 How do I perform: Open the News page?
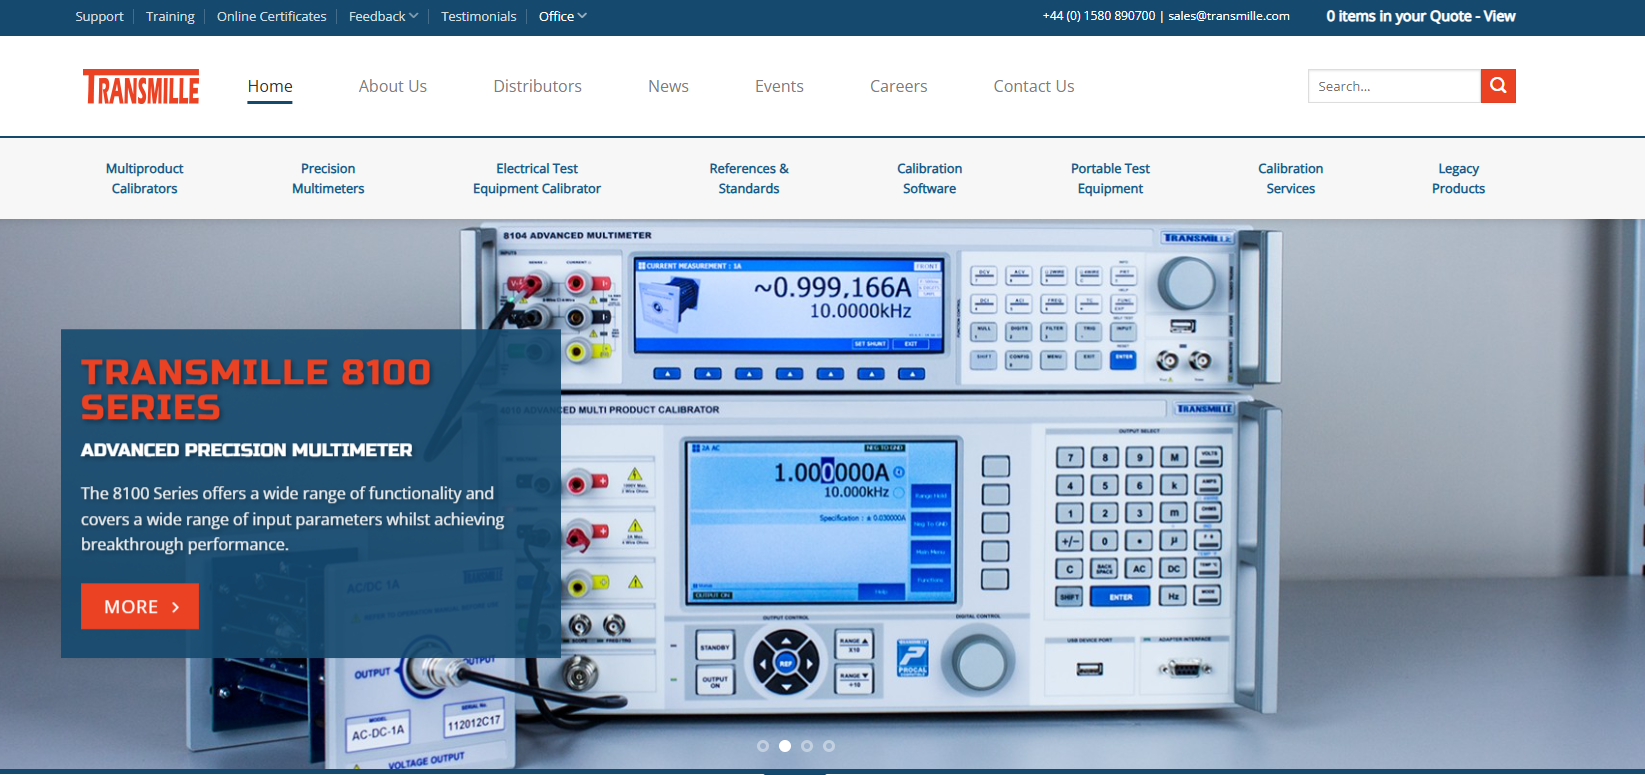tap(668, 86)
